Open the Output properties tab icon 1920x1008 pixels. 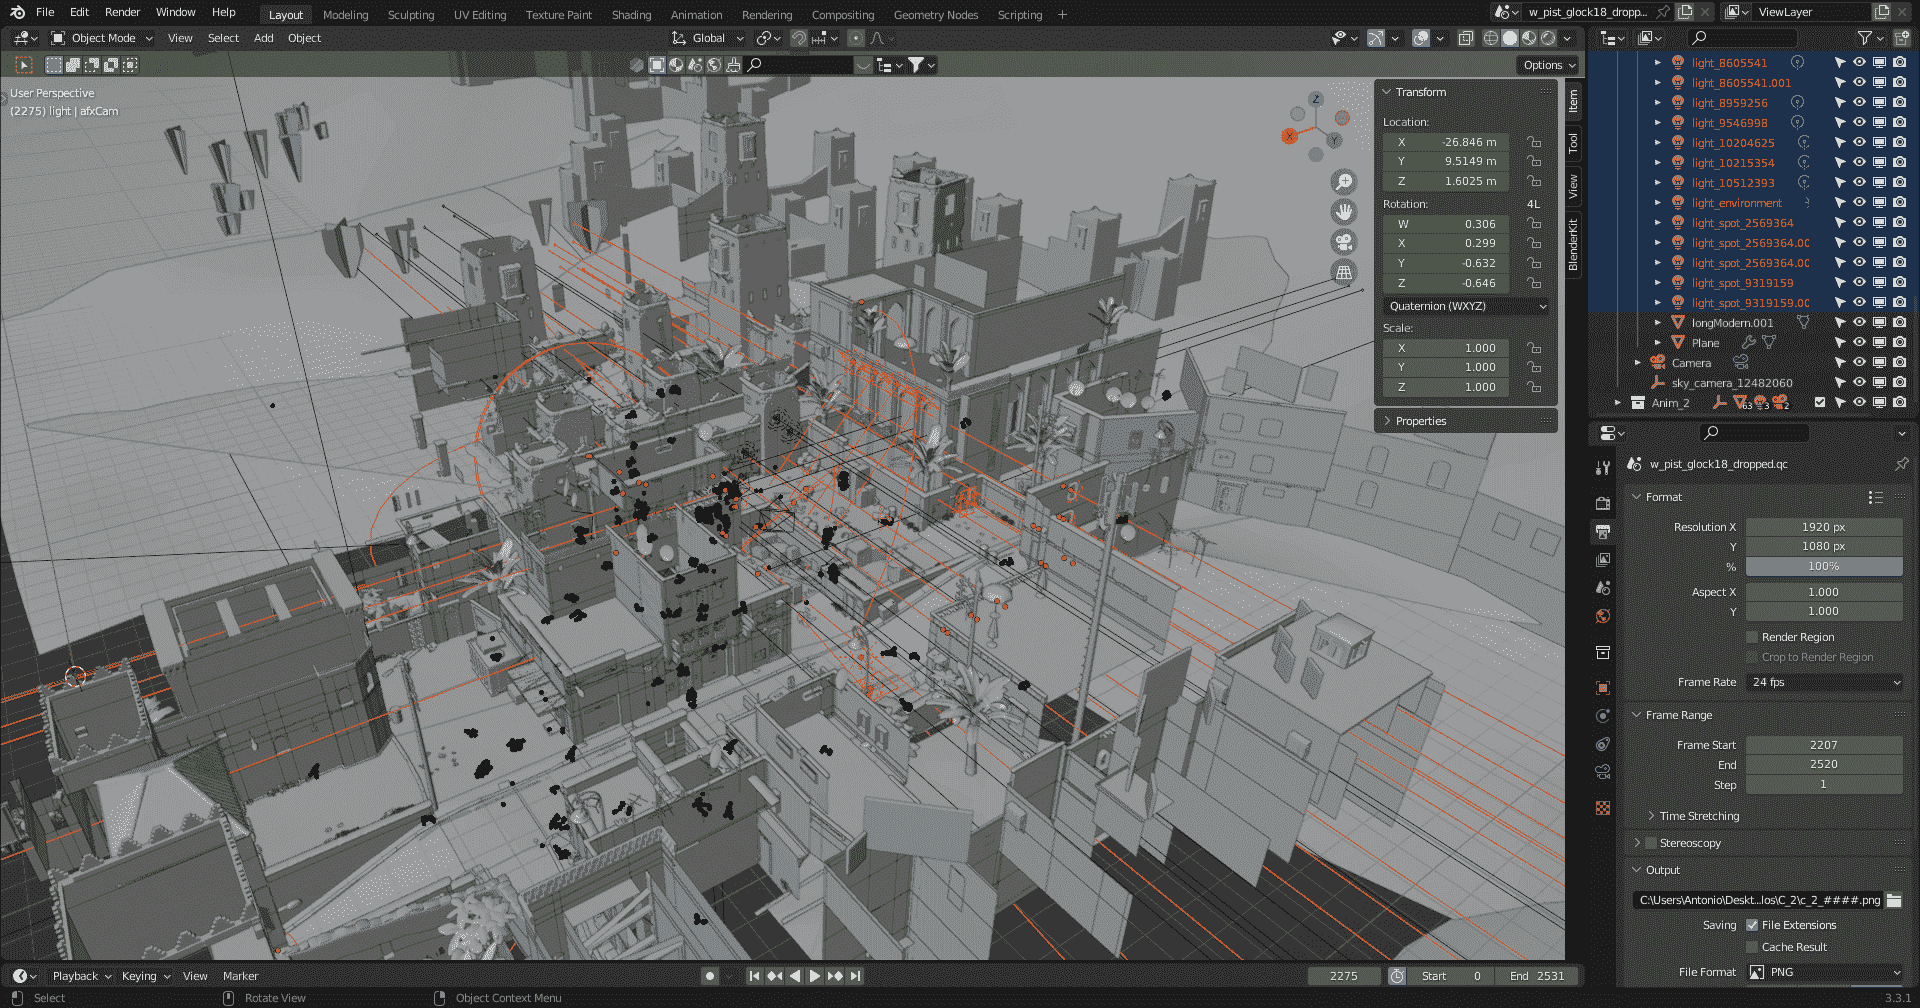pyautogui.click(x=1603, y=531)
